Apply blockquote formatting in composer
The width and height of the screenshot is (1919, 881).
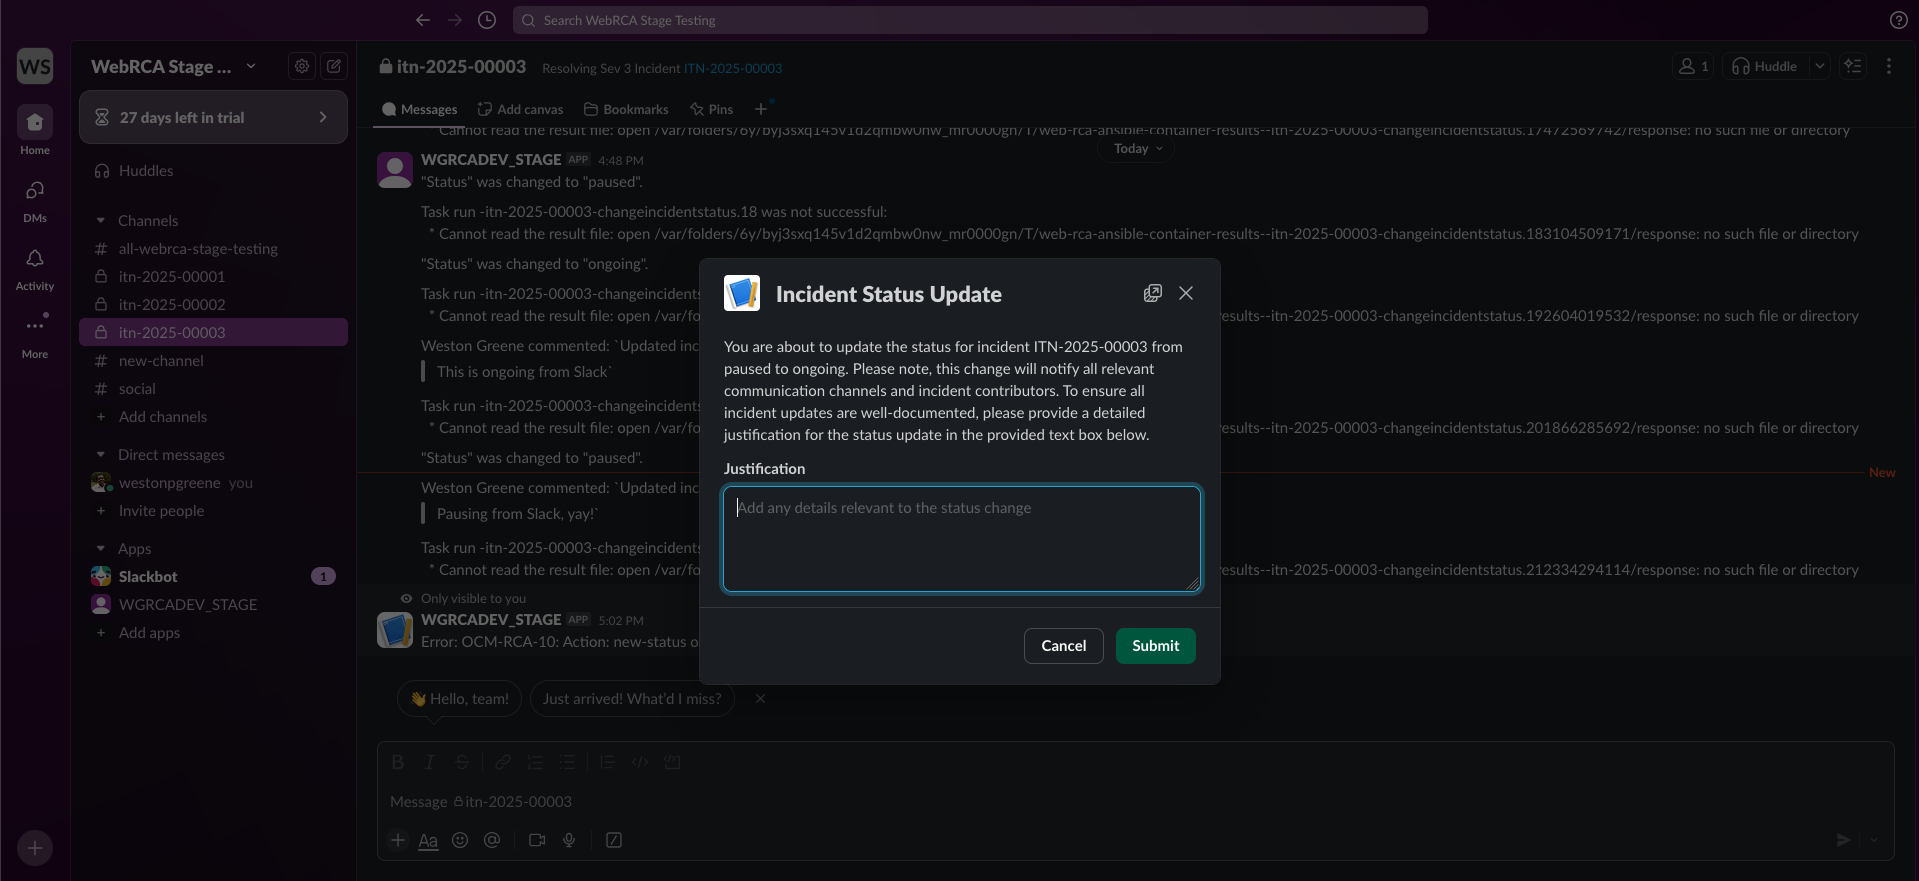click(x=608, y=762)
